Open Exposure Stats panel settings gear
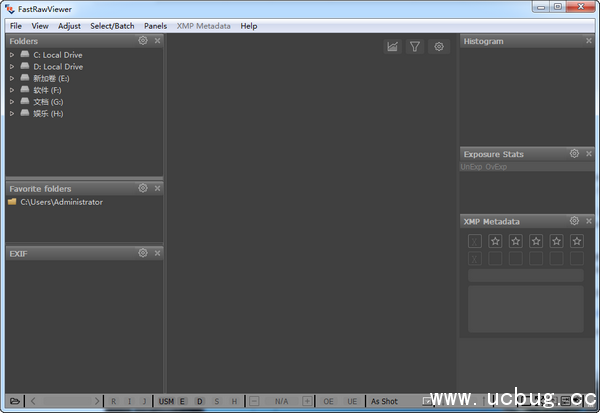The image size is (600, 413). tap(574, 154)
